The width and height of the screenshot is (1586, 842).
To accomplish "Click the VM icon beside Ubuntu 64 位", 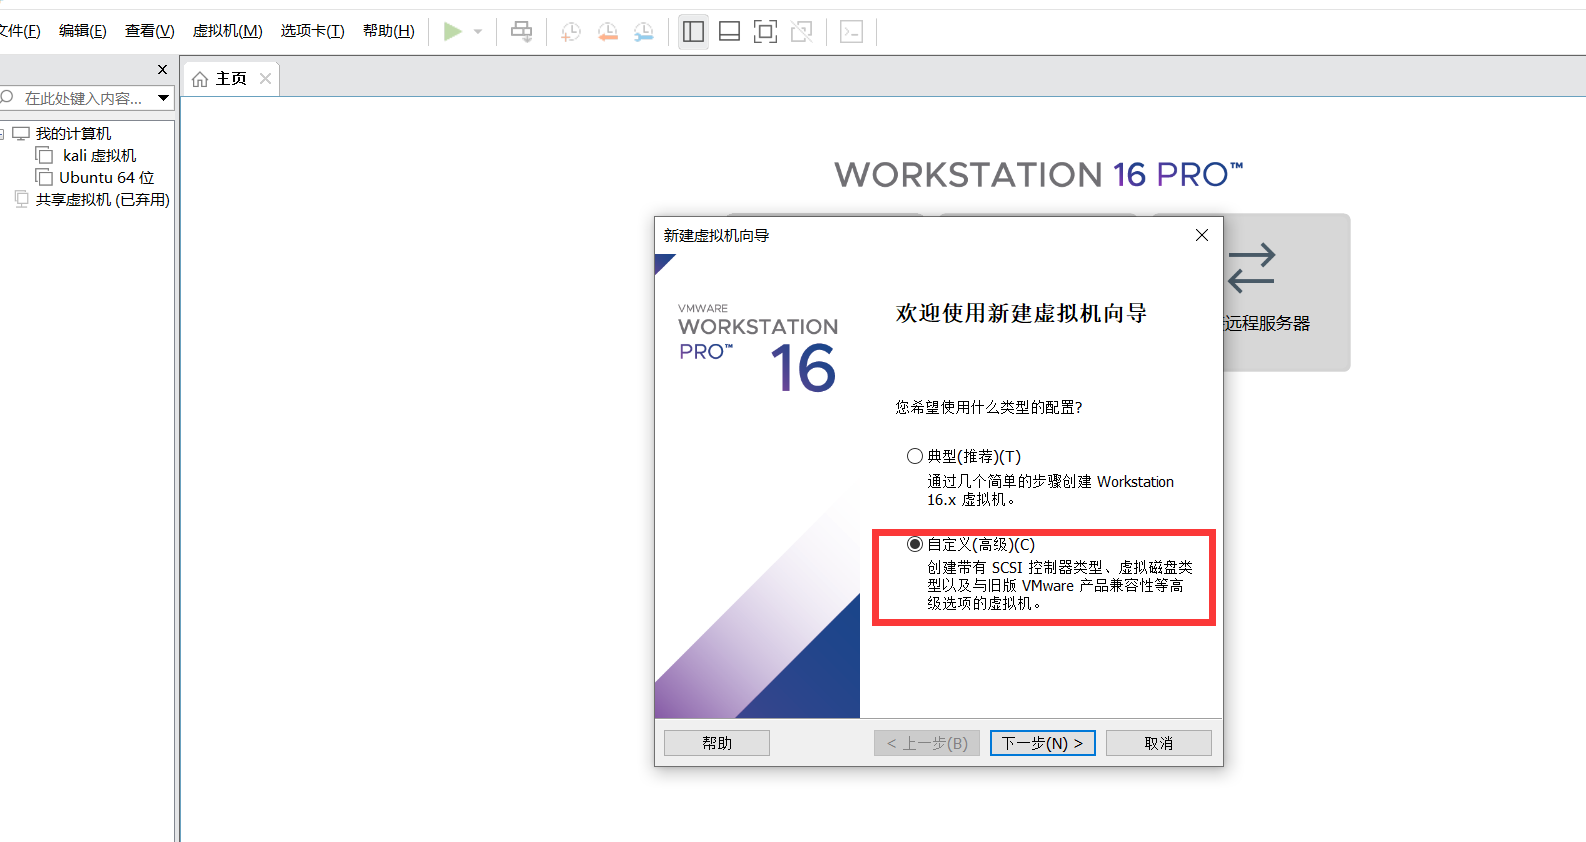I will [44, 177].
